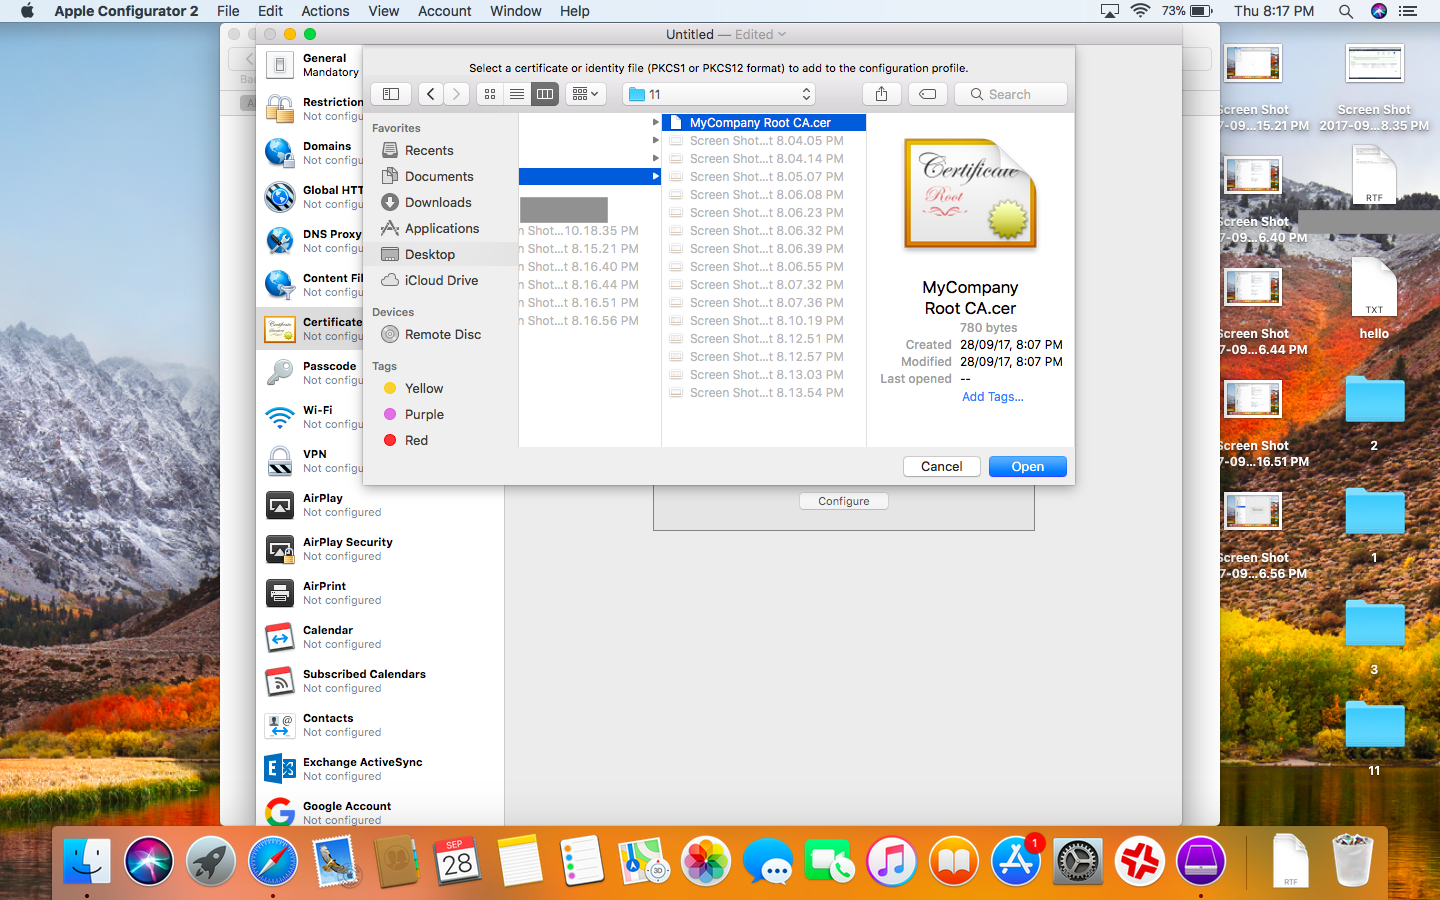Choose the Subscribed Calendars payload icon

pyautogui.click(x=280, y=681)
